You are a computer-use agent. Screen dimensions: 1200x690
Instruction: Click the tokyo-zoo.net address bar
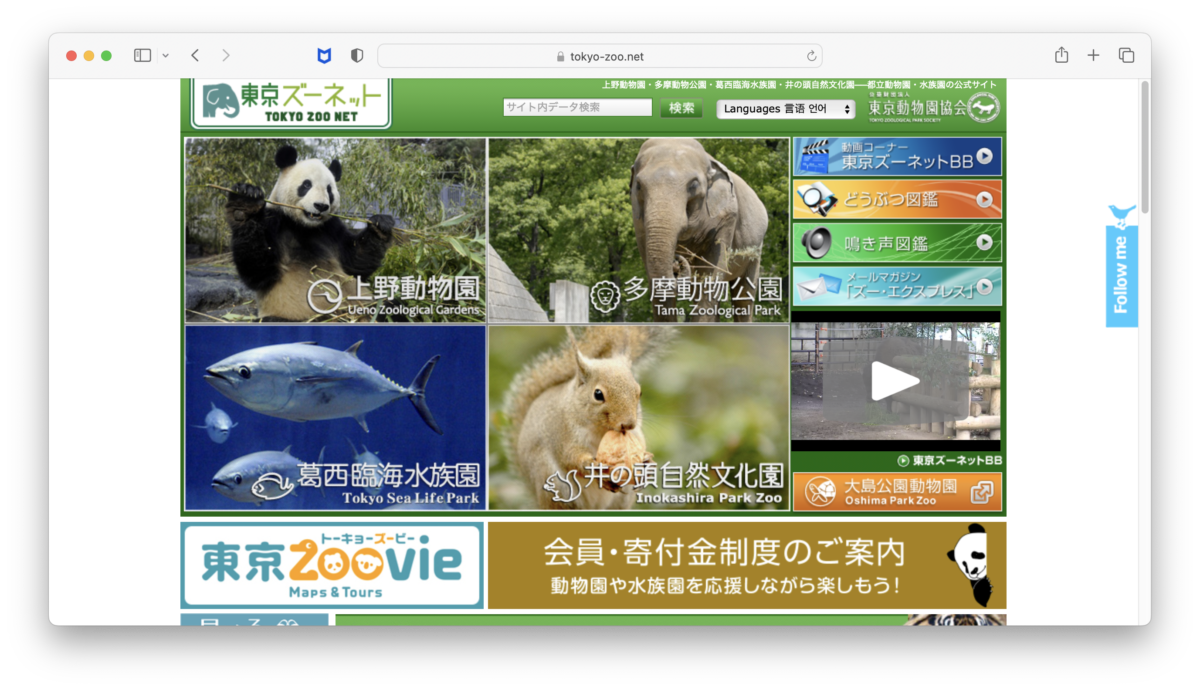[x=600, y=56]
